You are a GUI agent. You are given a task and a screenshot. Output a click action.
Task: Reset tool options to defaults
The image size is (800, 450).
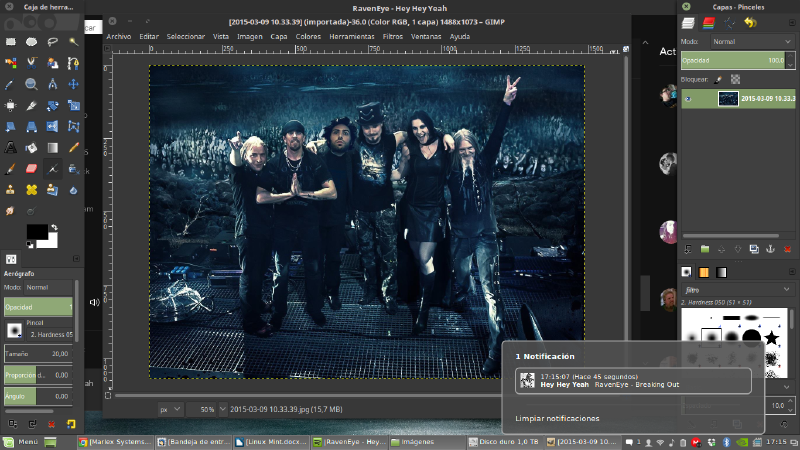pyautogui.click(x=71, y=424)
